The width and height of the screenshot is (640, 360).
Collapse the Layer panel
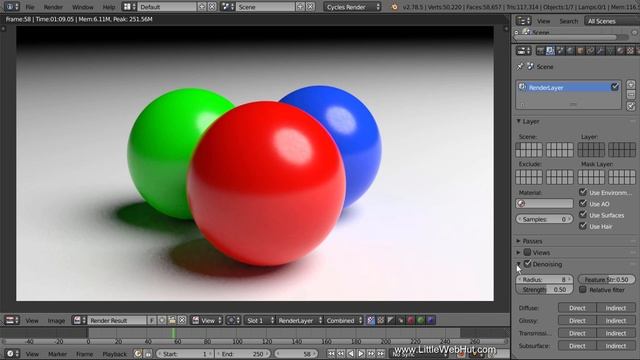click(x=519, y=121)
